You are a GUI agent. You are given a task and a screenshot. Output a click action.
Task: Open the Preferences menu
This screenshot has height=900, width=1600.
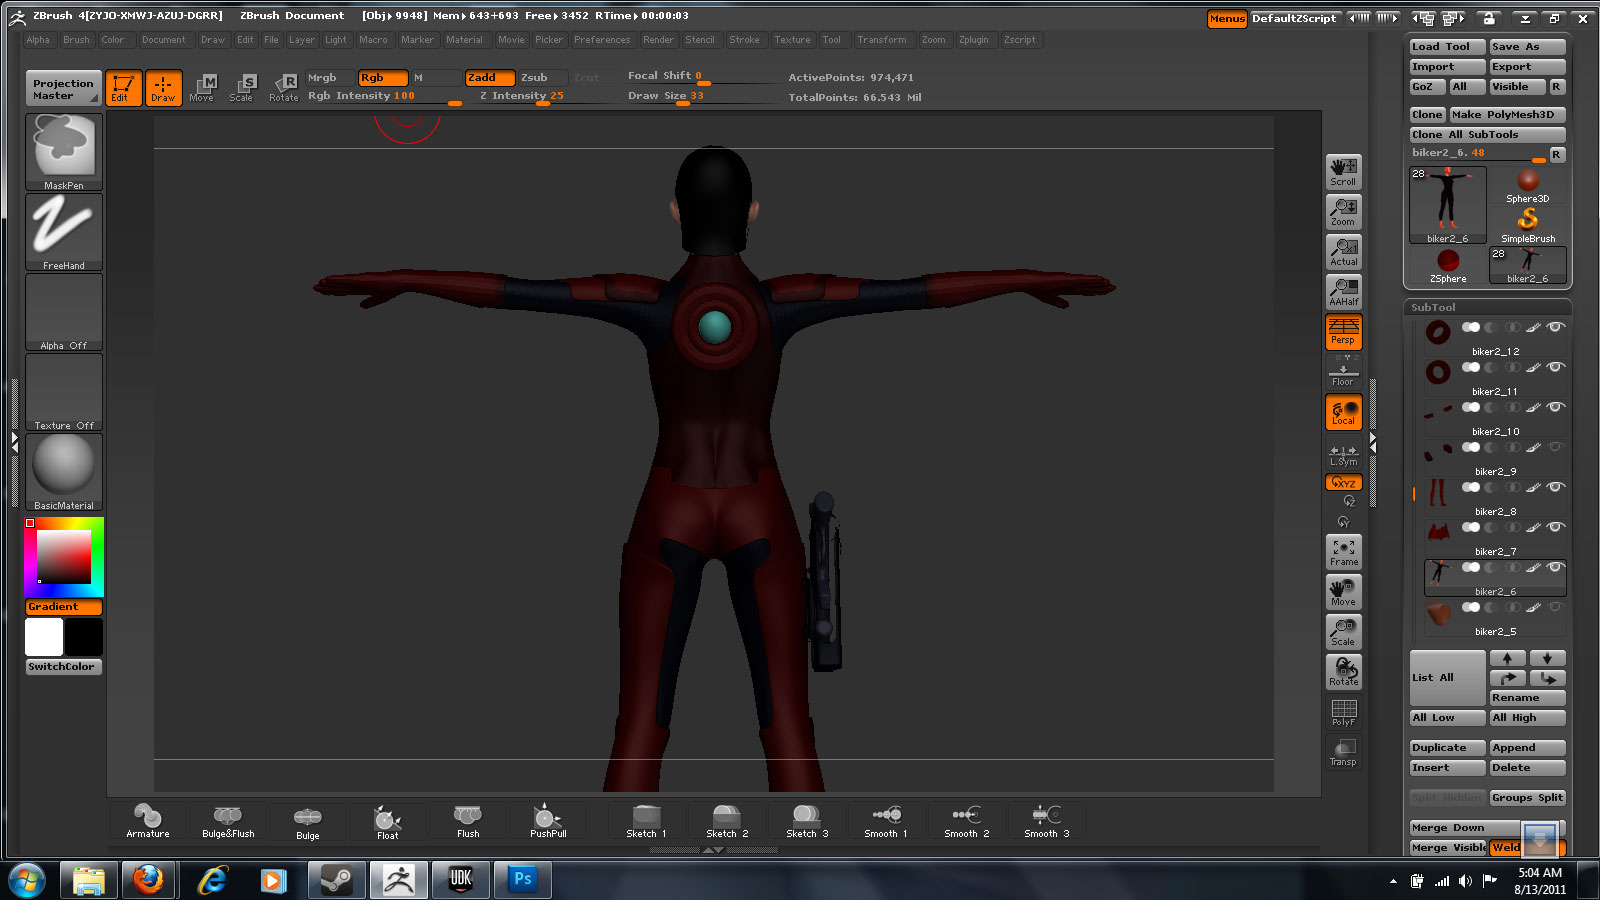point(602,40)
